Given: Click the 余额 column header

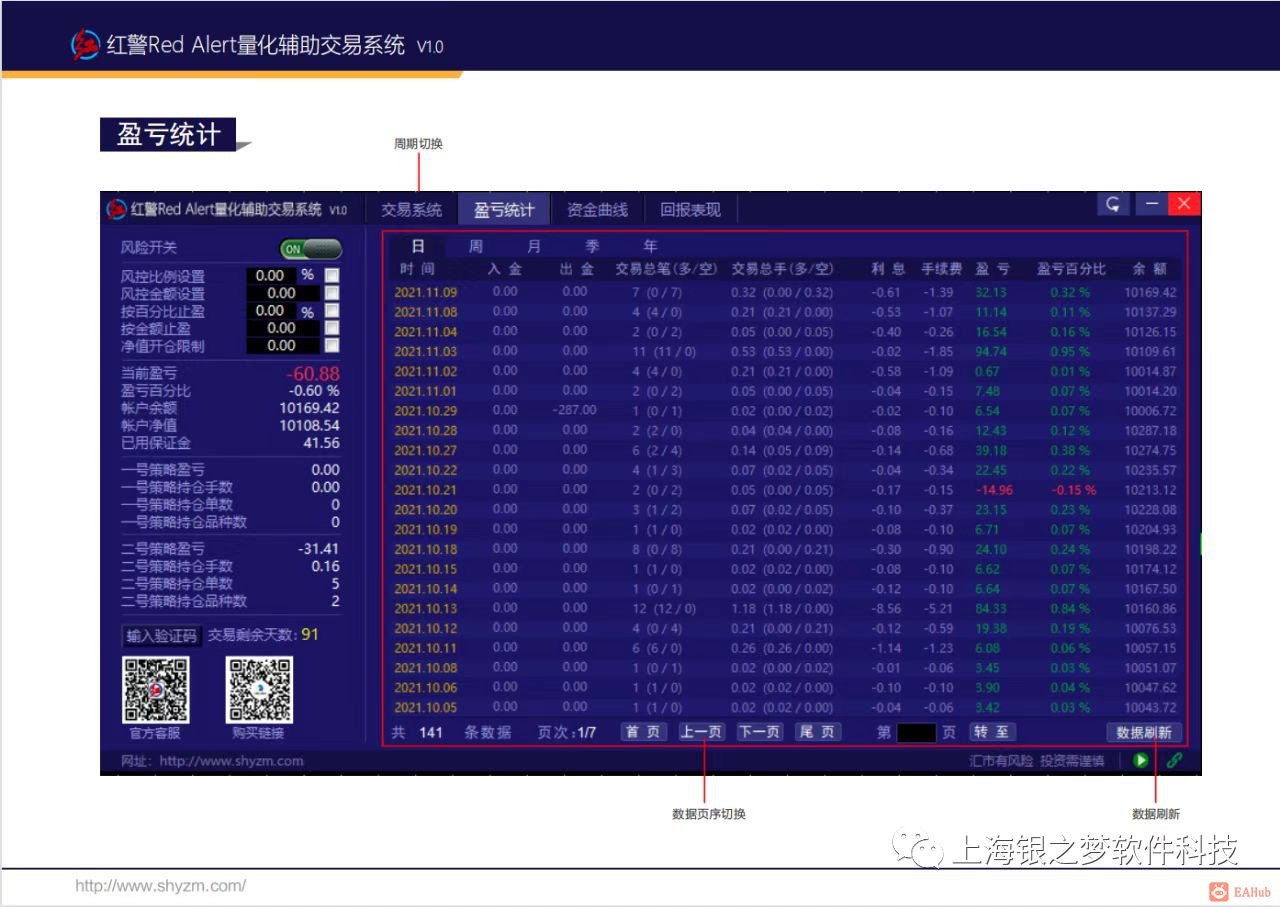Looking at the screenshot, I should 1150,269.
